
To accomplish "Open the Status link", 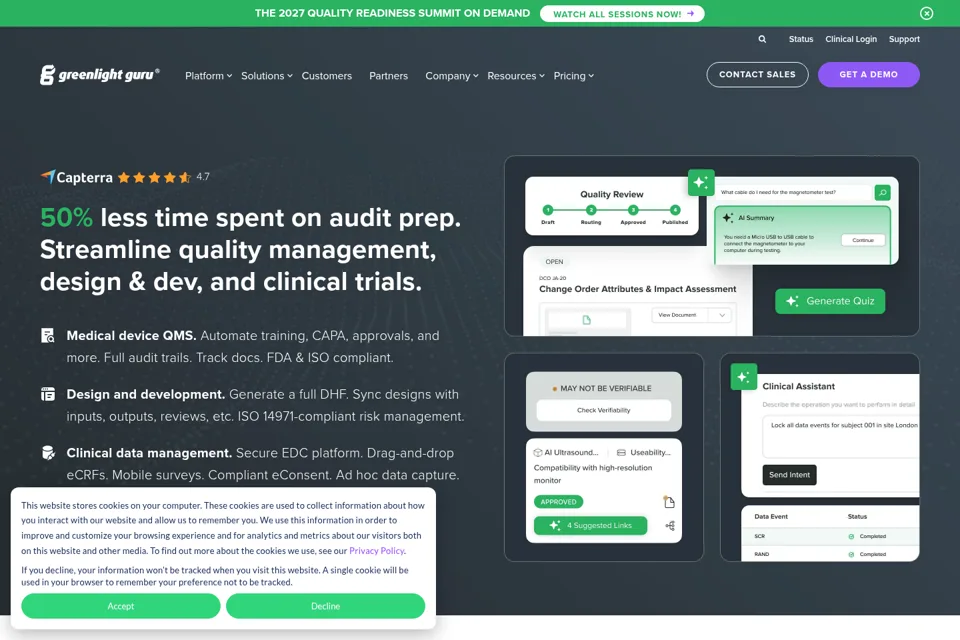I will (x=801, y=39).
